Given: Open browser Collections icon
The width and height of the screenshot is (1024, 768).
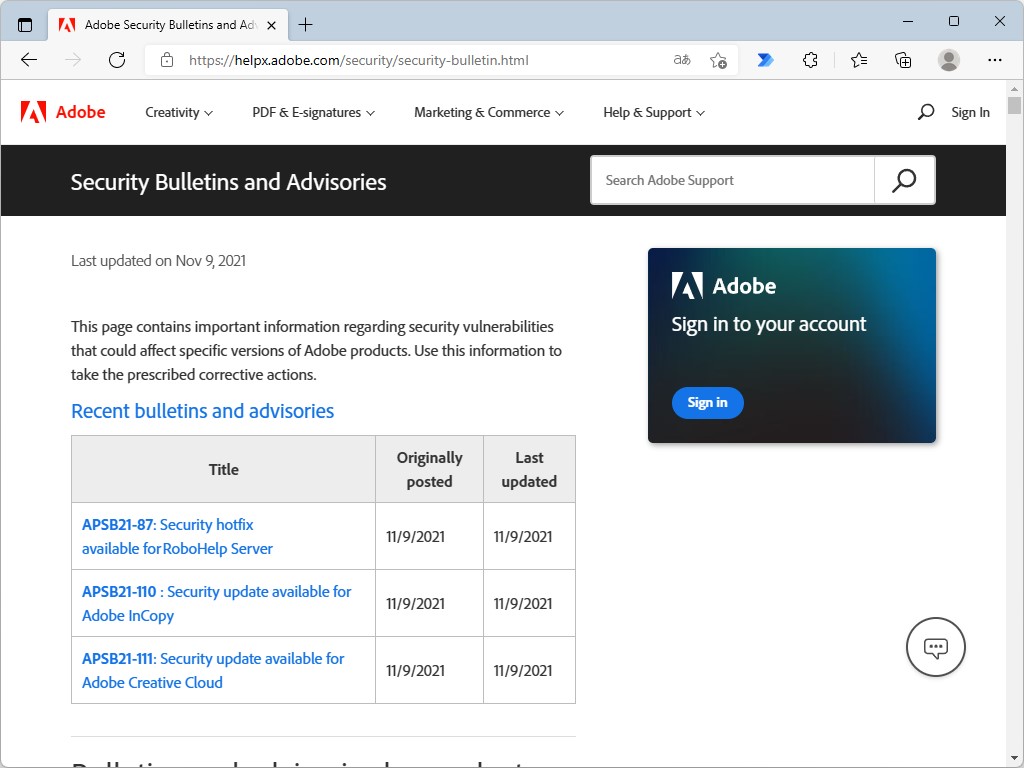Looking at the screenshot, I should click(903, 60).
